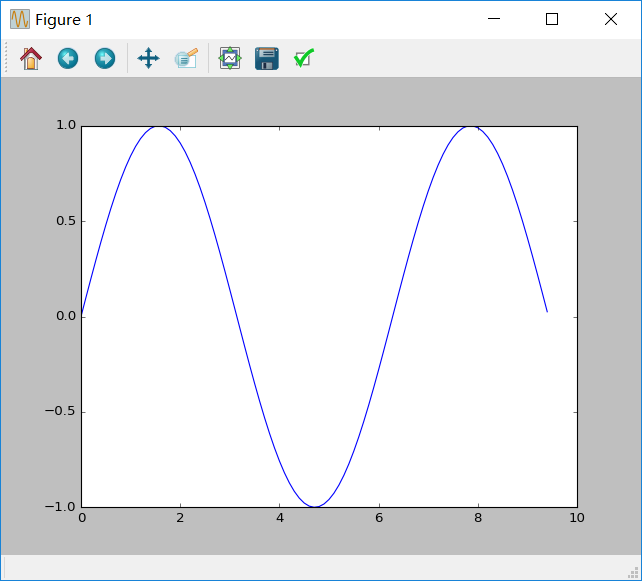642x581 pixels.
Task: Close the Figure 1 window
Action: [x=611, y=19]
